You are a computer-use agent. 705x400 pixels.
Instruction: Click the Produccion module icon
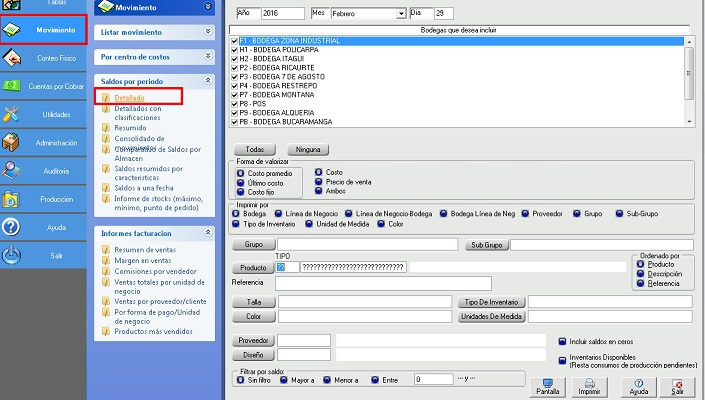tap(13, 199)
